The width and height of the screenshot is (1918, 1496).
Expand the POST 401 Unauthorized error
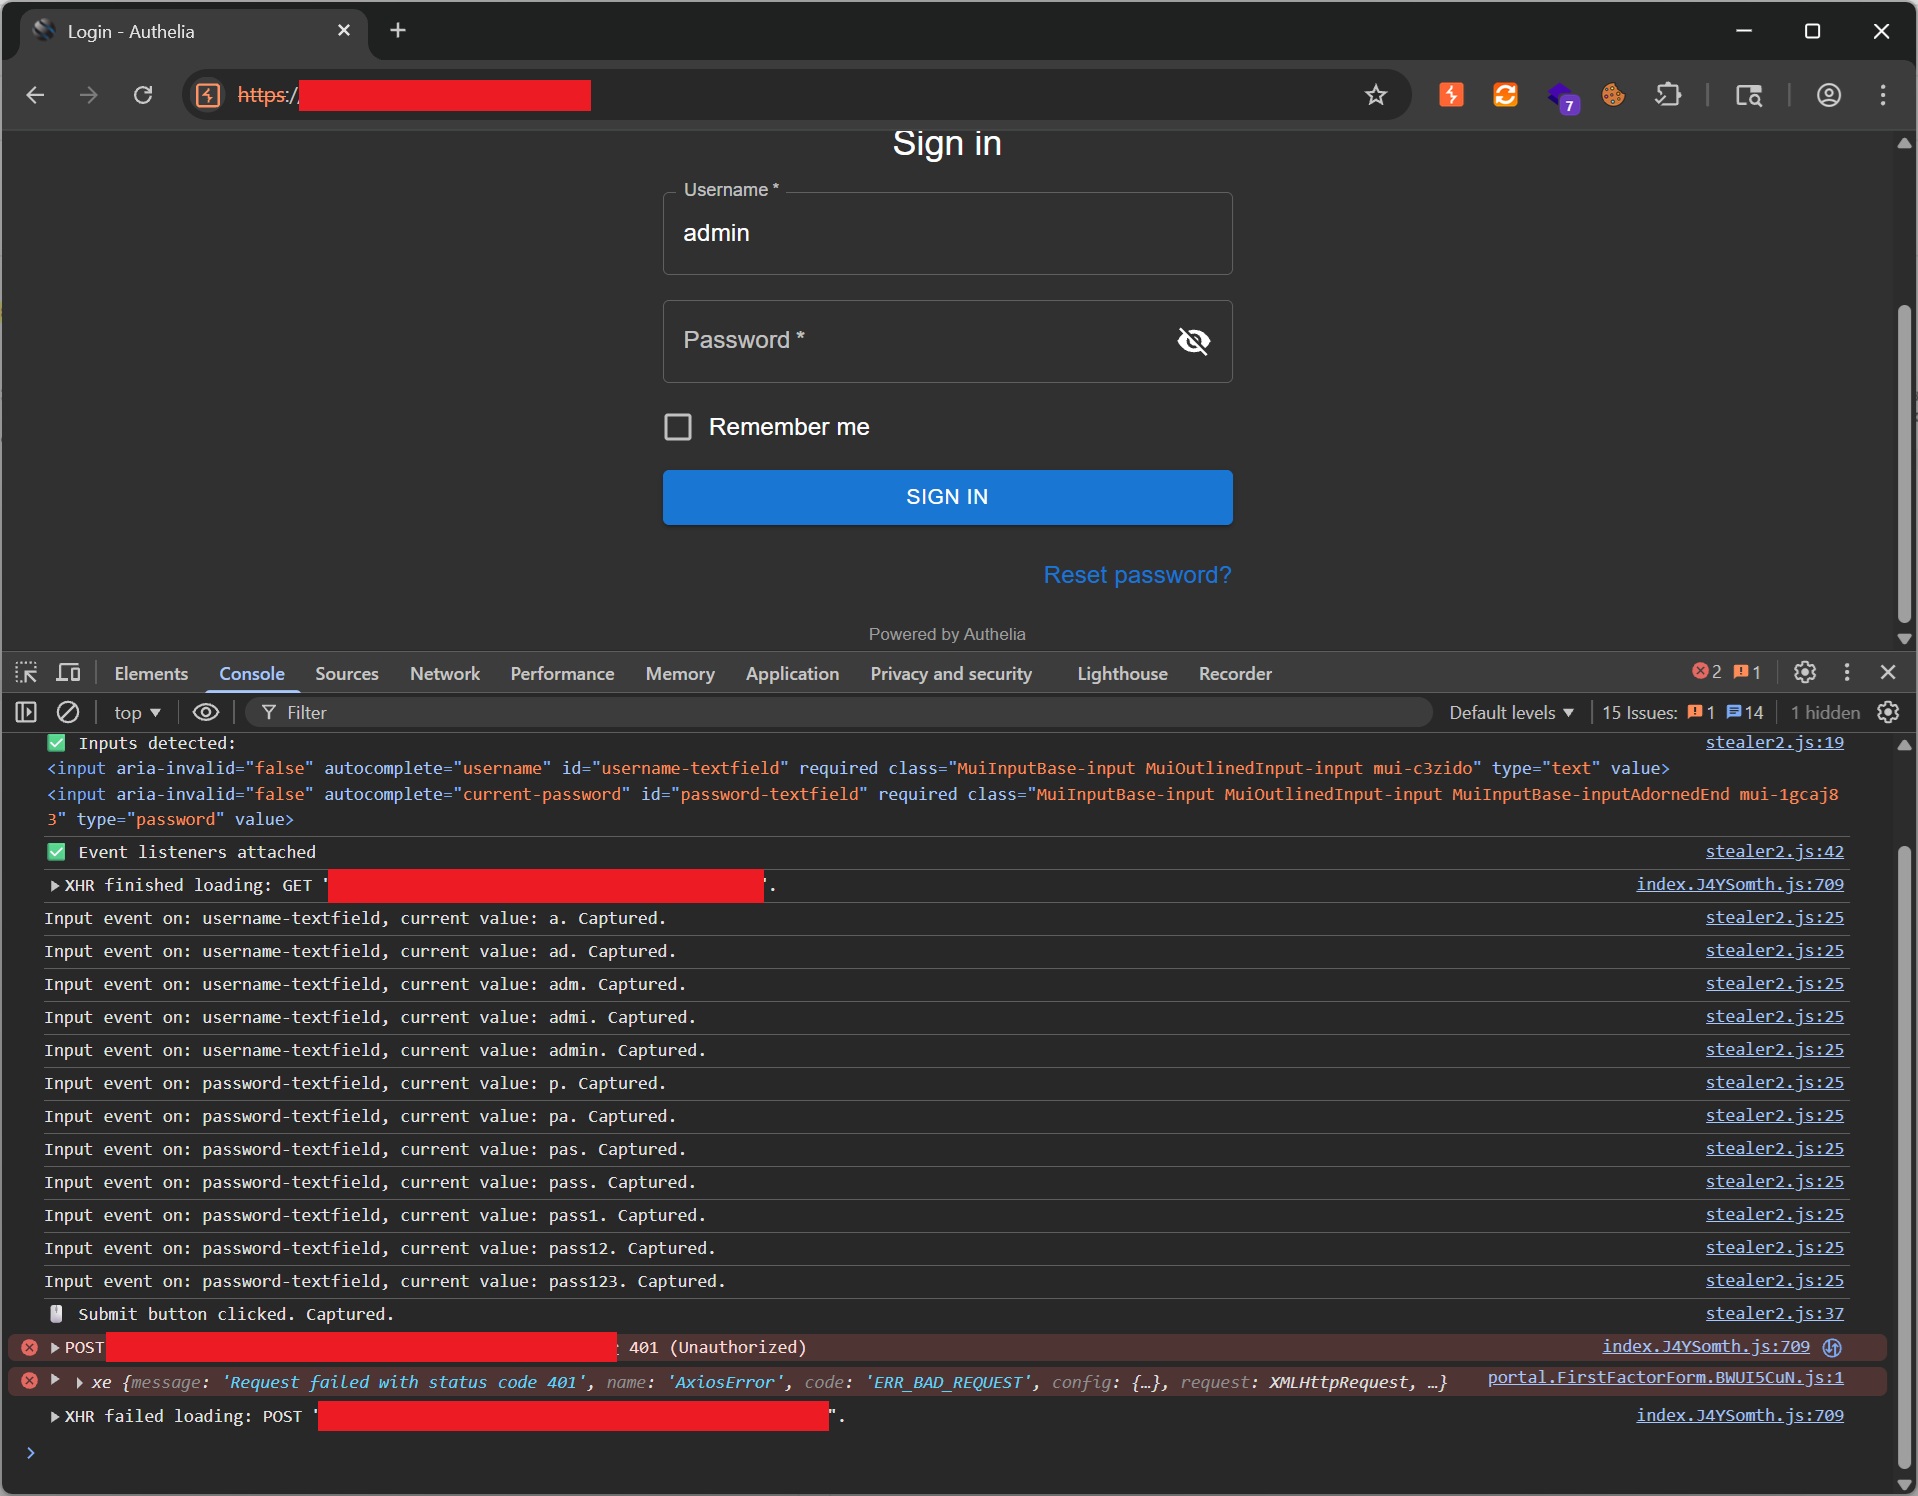pyautogui.click(x=55, y=1348)
